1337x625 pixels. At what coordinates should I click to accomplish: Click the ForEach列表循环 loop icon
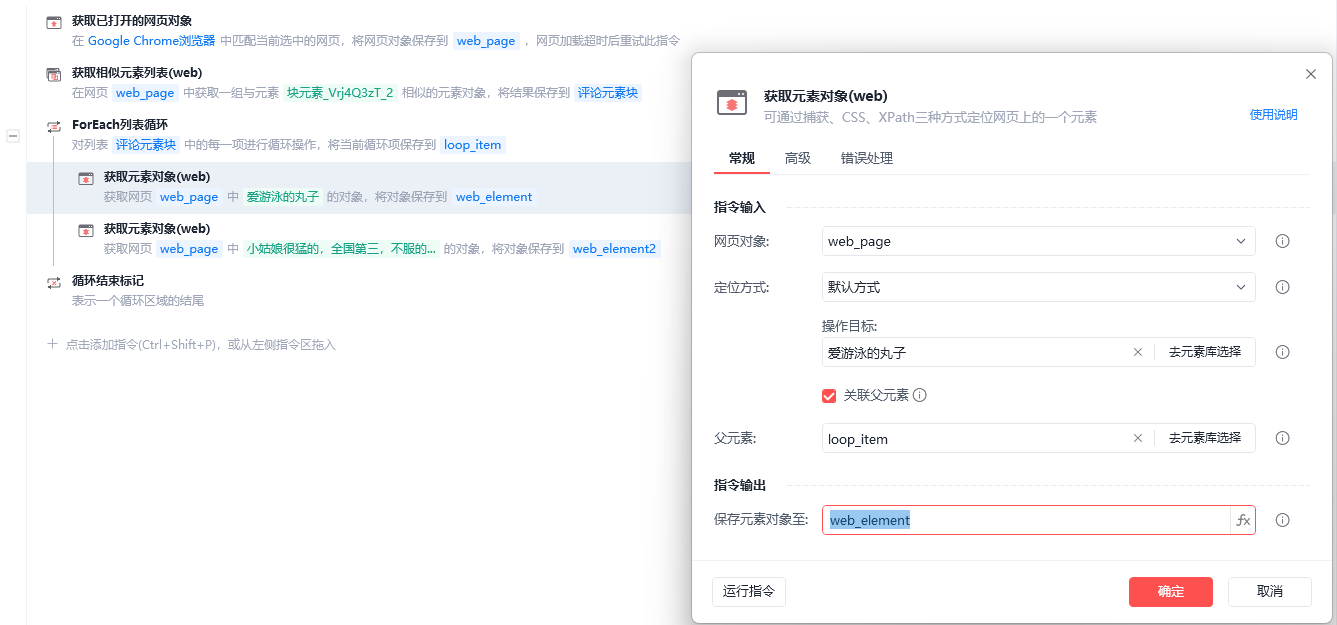(54, 126)
